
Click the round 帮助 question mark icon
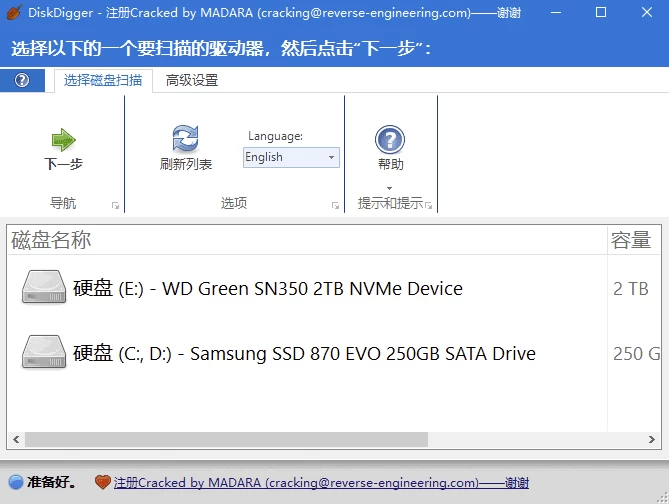click(x=390, y=140)
